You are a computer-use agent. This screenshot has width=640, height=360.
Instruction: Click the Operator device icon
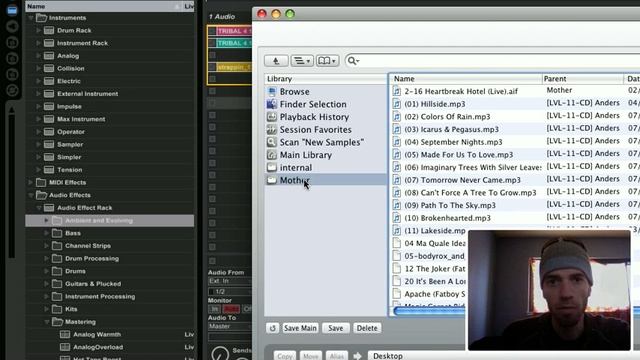click(49, 132)
